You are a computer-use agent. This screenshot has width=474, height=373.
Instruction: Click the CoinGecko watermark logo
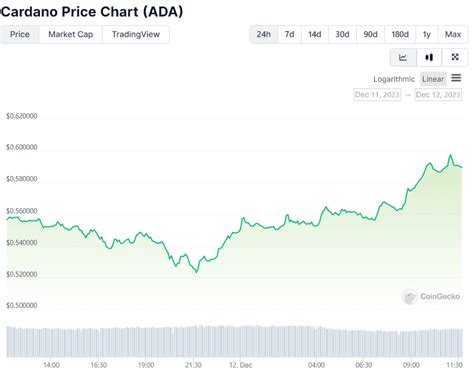coord(409,296)
